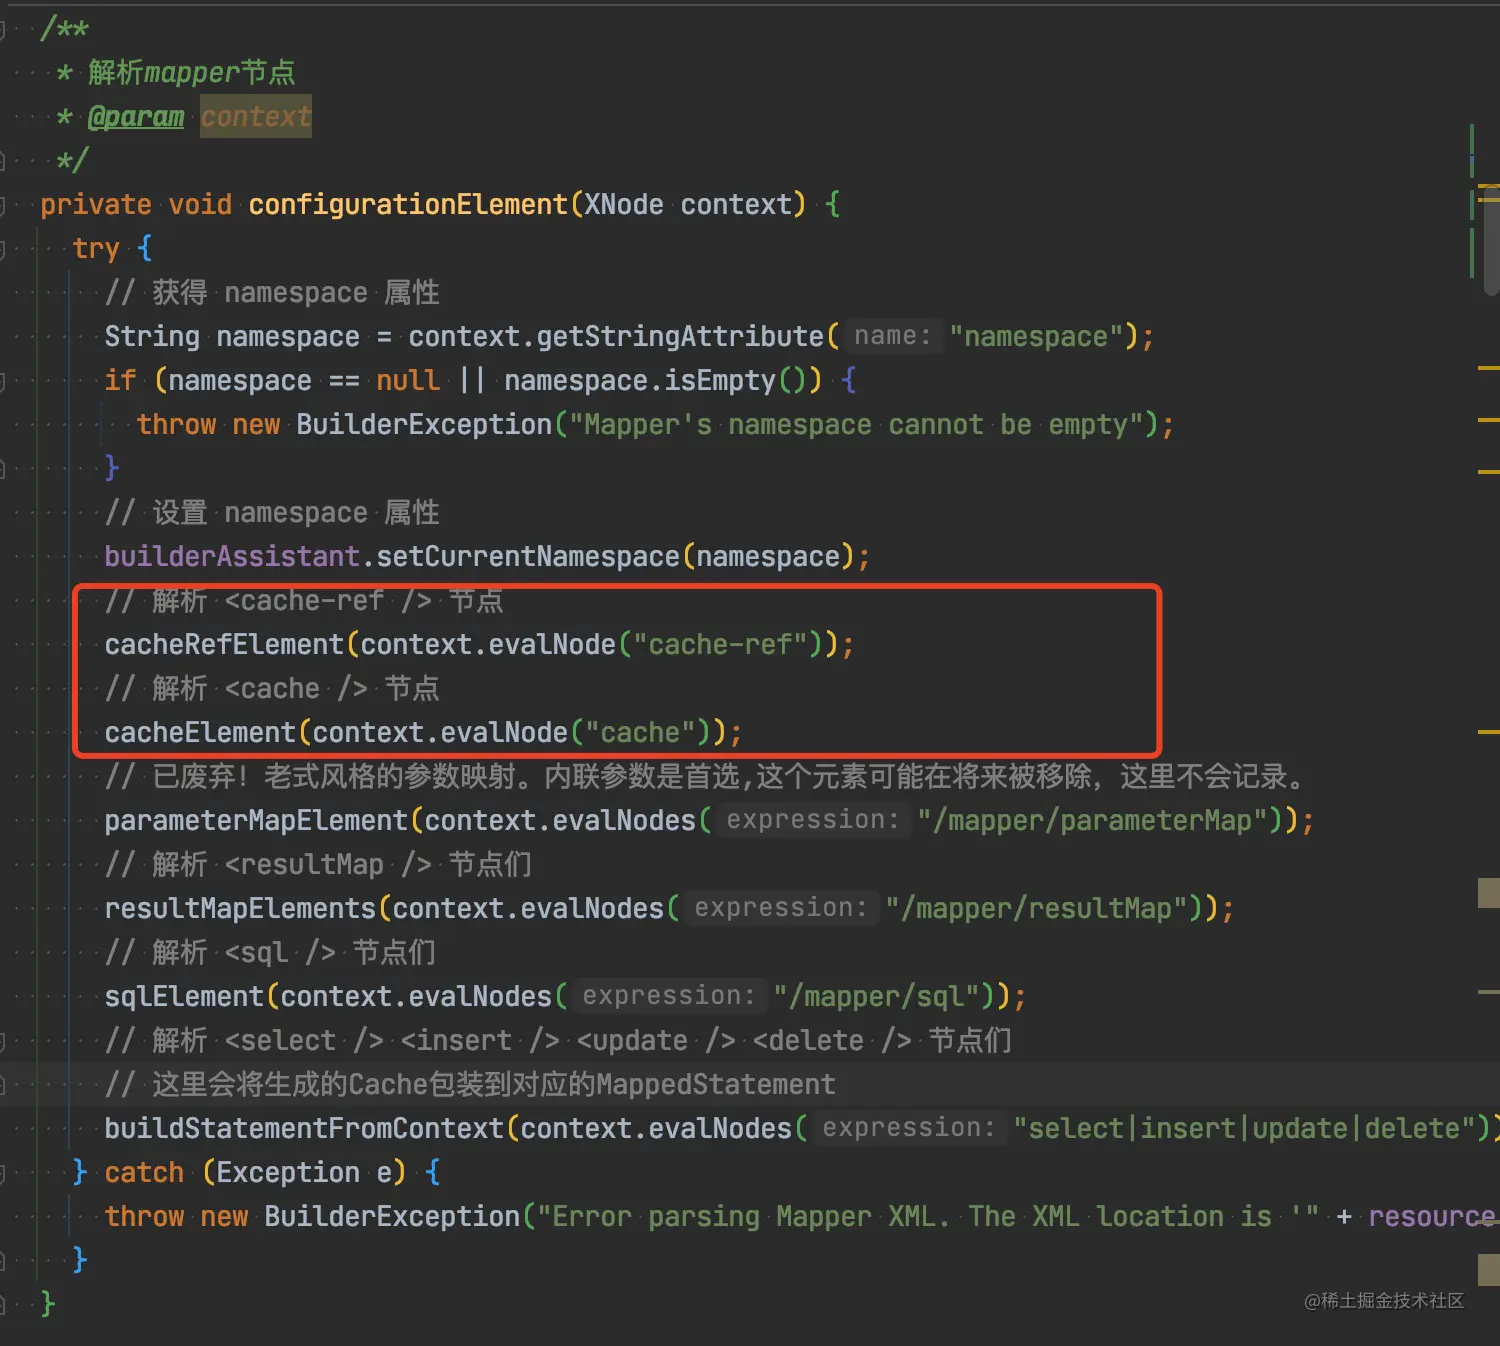Click comment about select insert update delete nodes
This screenshot has width=1500, height=1346.
[558, 1041]
